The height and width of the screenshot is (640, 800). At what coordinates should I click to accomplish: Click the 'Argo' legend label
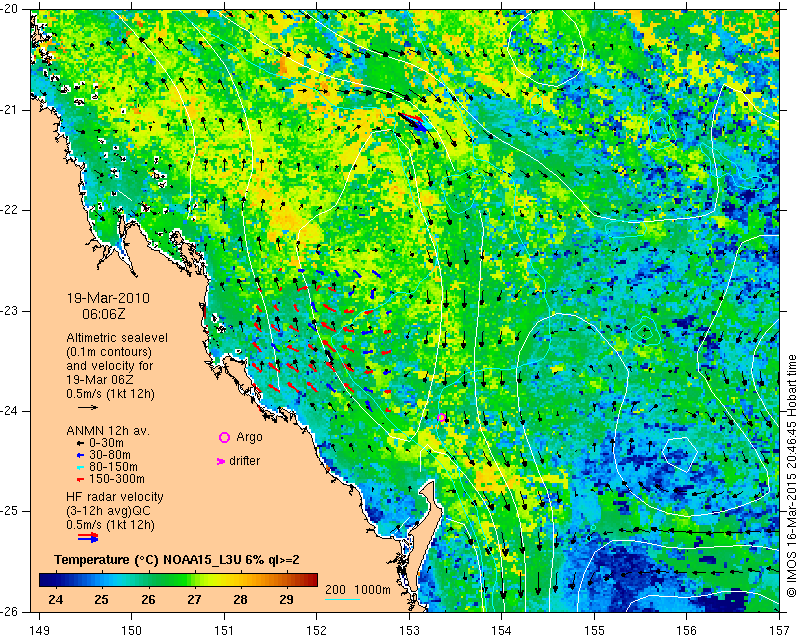pos(249,437)
